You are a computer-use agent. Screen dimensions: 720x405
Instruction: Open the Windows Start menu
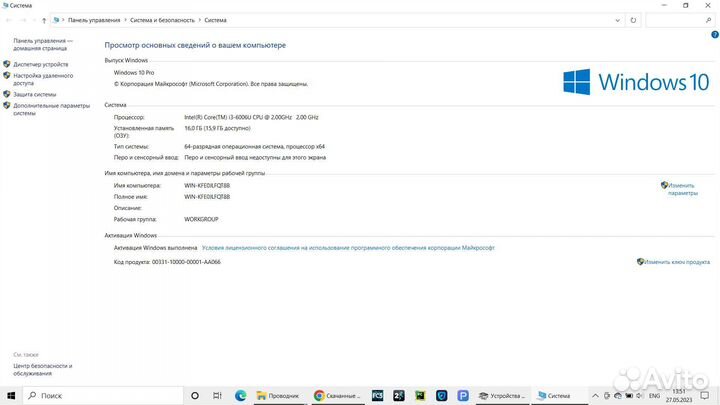11,395
